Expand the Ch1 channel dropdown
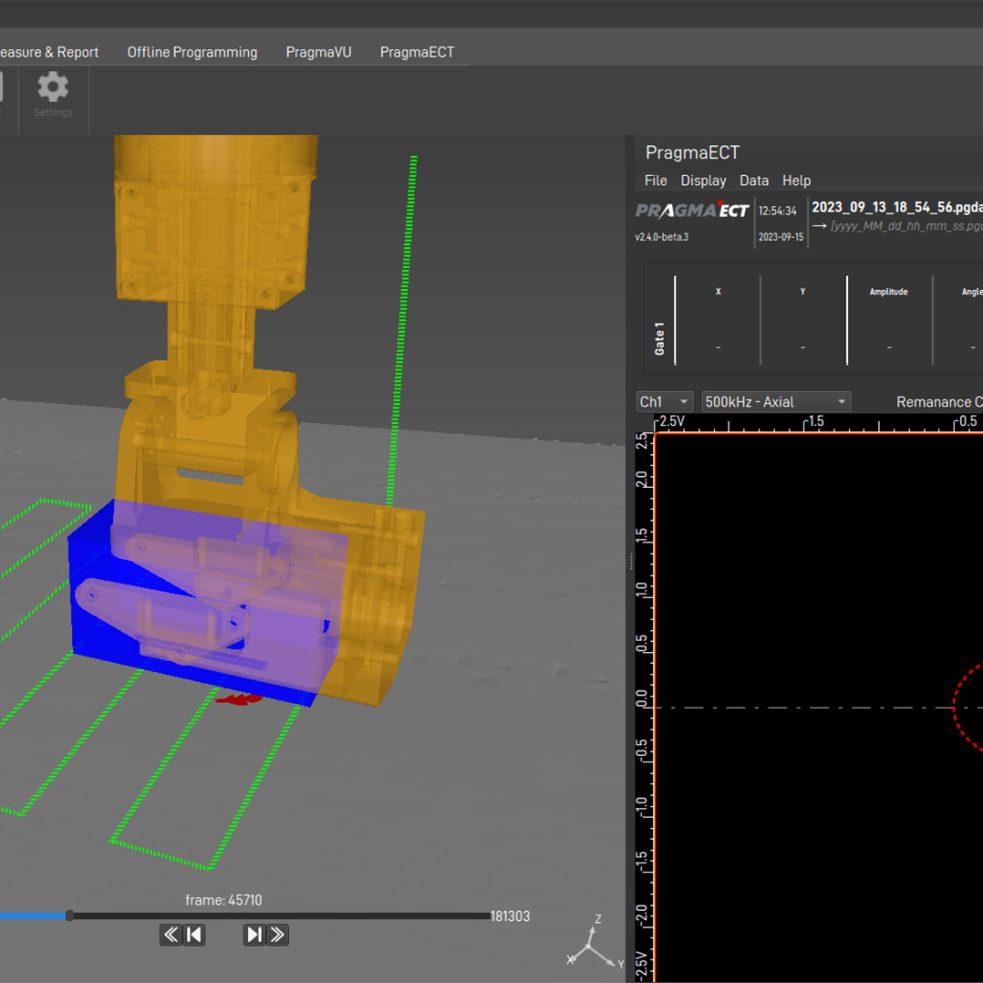Image resolution: width=983 pixels, height=983 pixels. tap(664, 402)
